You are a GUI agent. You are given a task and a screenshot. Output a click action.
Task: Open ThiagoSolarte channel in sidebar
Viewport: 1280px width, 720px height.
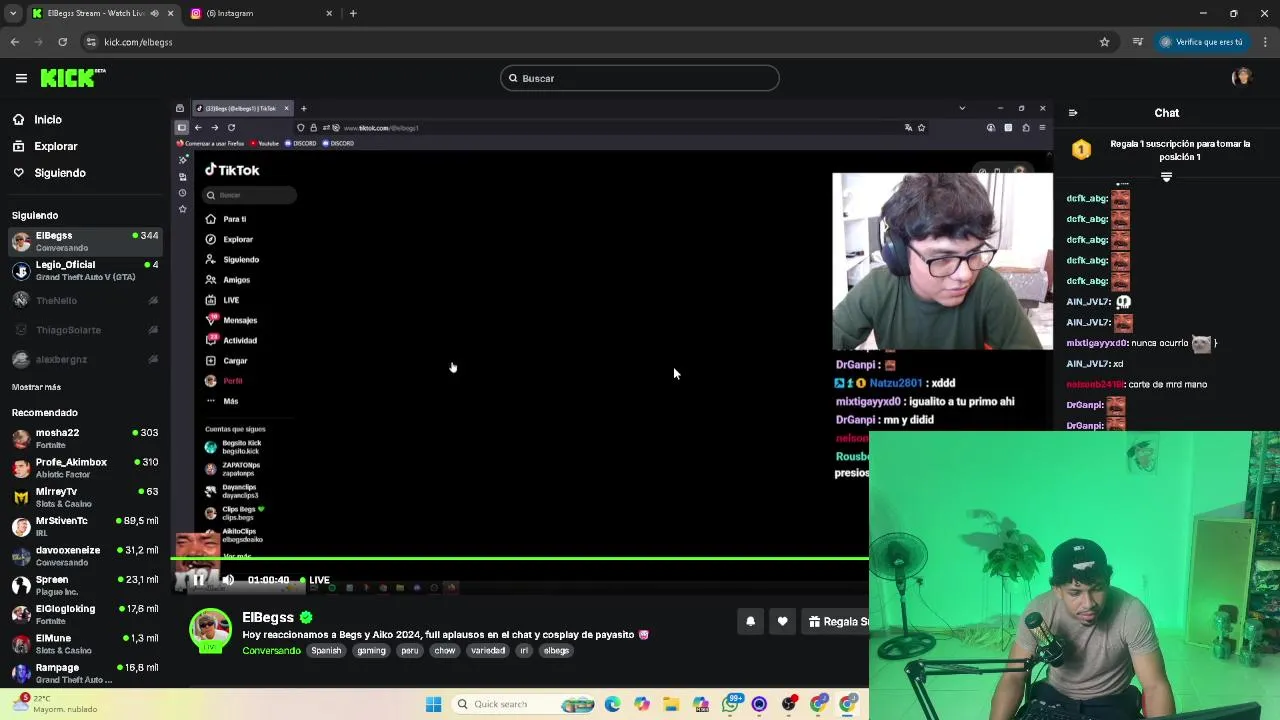click(x=85, y=330)
